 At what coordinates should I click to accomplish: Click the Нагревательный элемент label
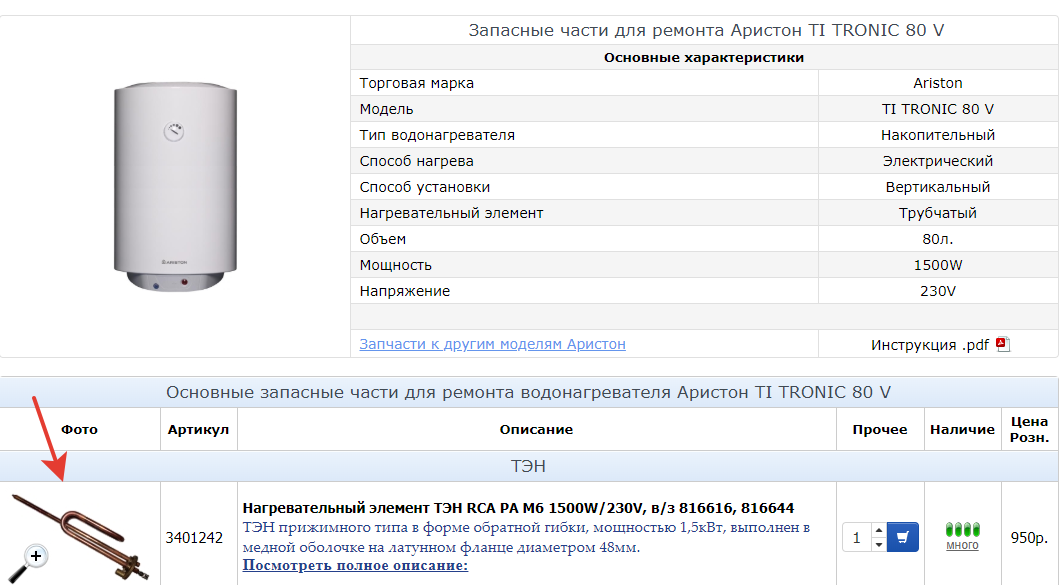(x=451, y=213)
